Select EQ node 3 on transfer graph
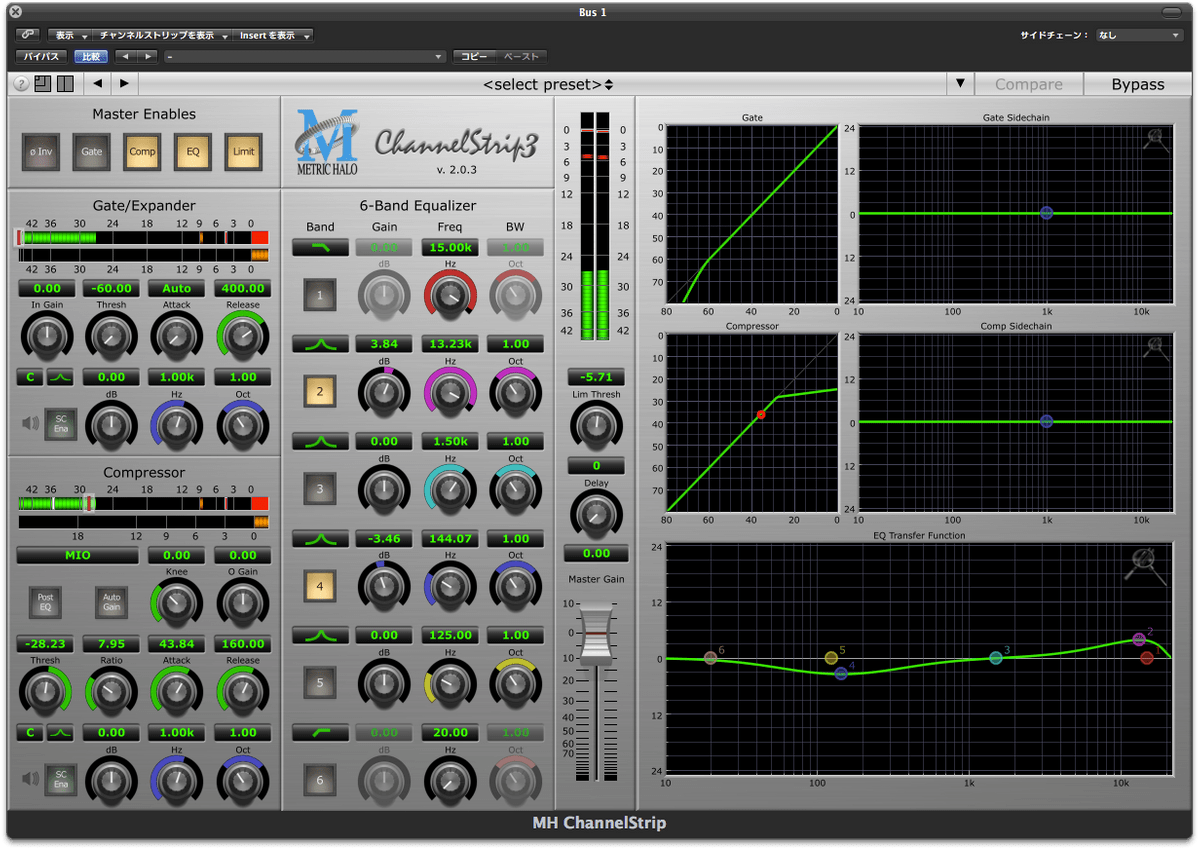 (x=996, y=657)
